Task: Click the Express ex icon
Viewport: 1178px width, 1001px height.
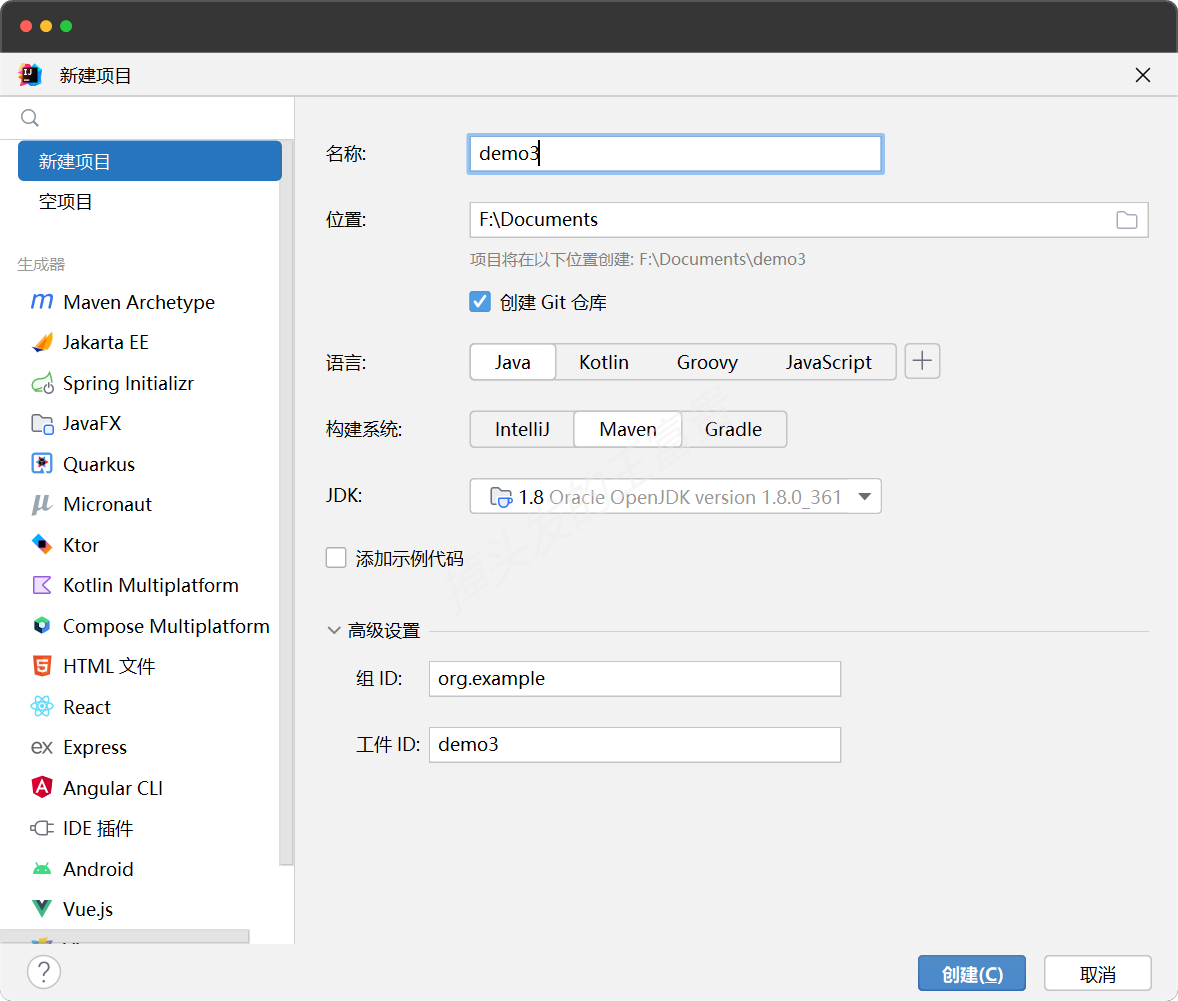Action: (x=42, y=748)
